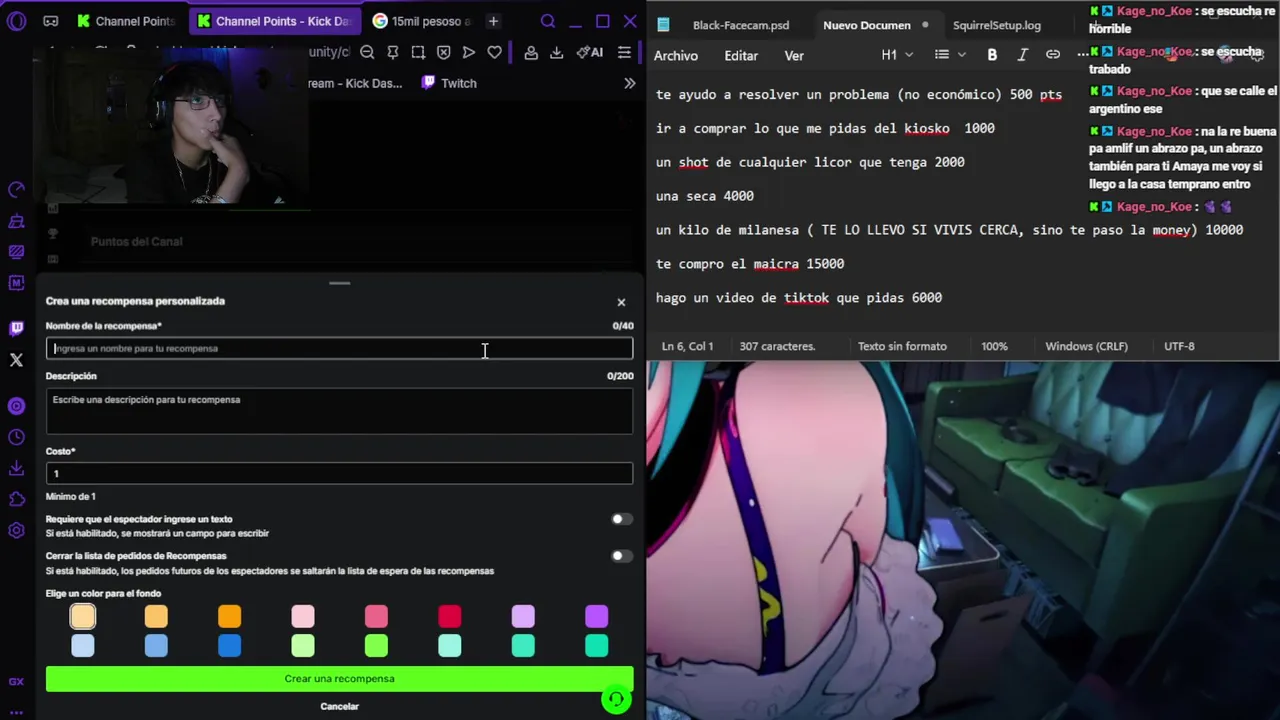Choose the purple background color swatch

[596, 617]
